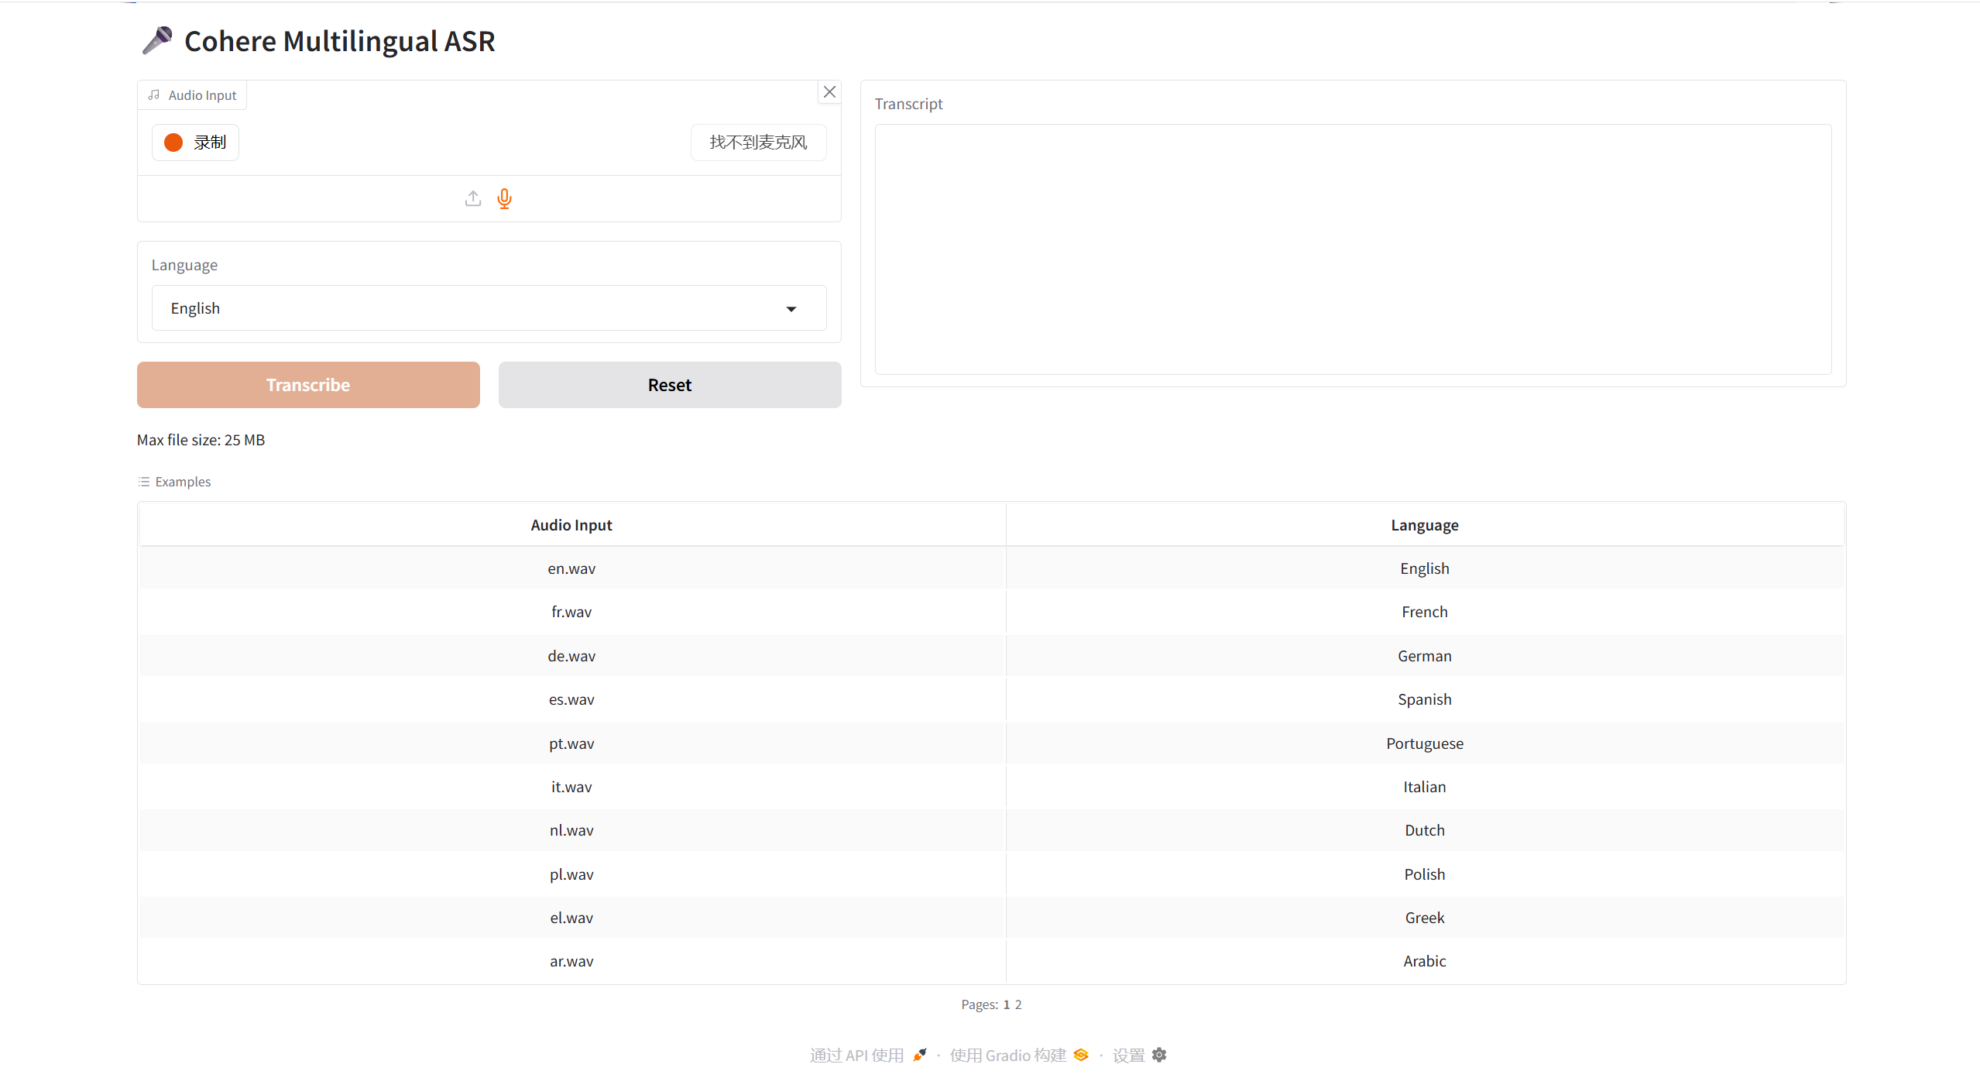Image resolution: width=1980 pixels, height=1078 pixels.
Task: Click inside the Transcript text area
Action: point(1352,250)
